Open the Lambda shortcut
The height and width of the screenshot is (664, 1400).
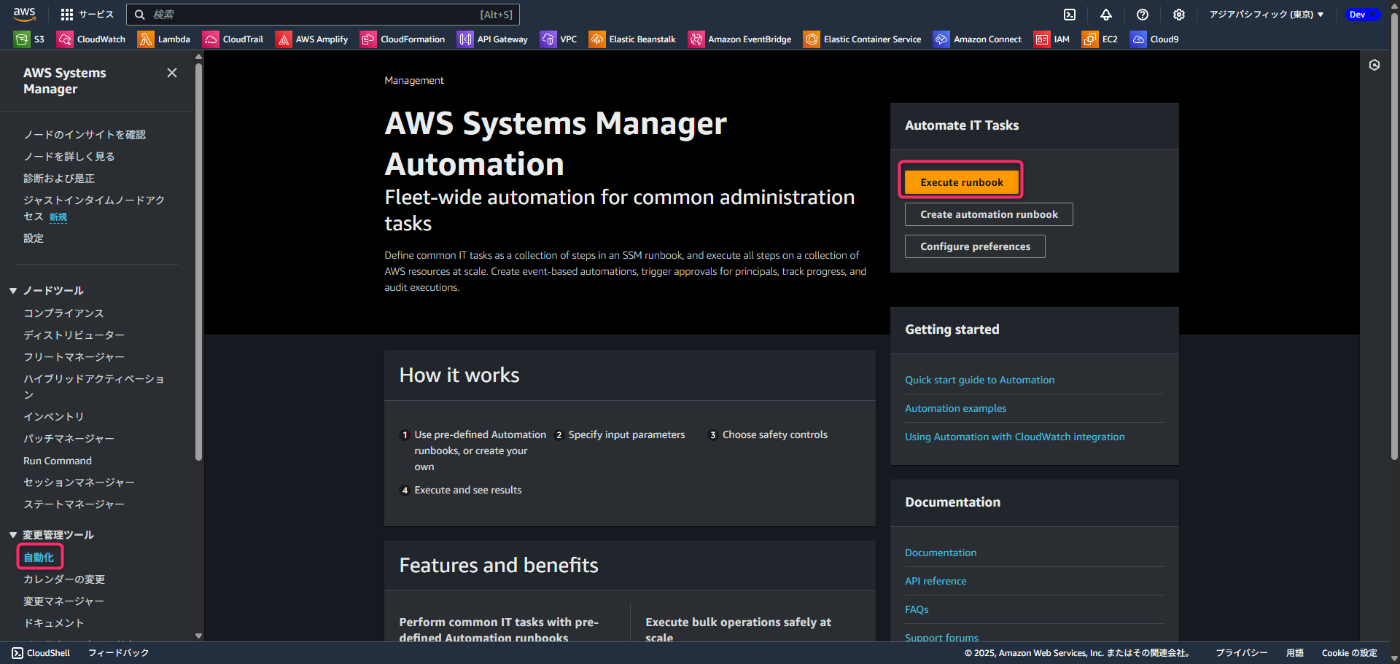(164, 39)
